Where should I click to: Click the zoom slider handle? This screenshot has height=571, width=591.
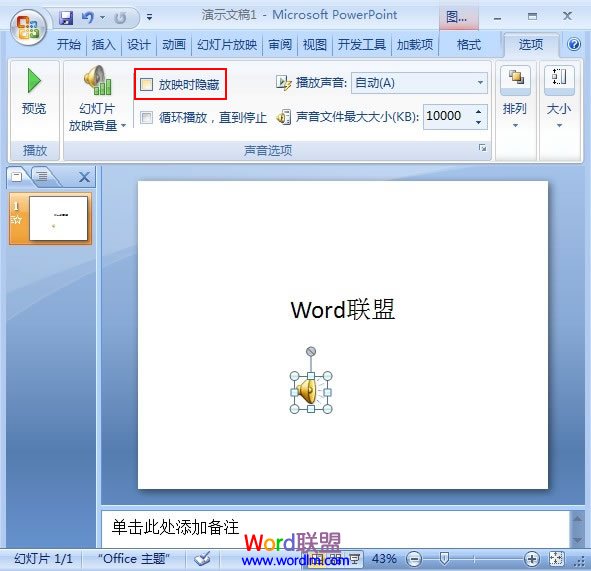point(444,559)
